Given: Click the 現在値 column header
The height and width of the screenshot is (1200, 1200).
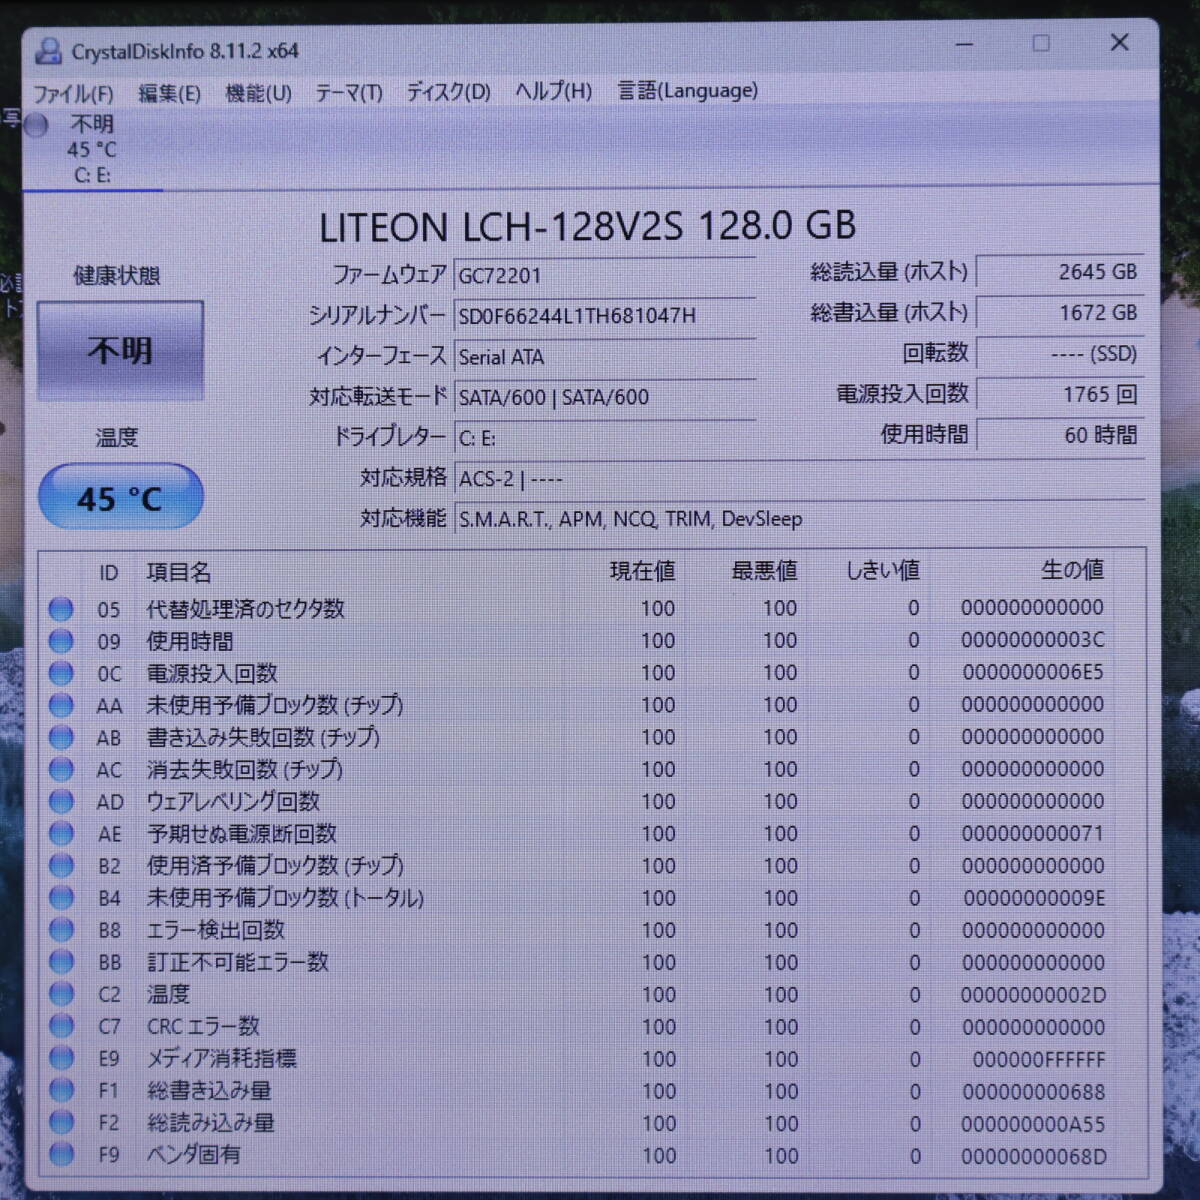Looking at the screenshot, I should (643, 571).
